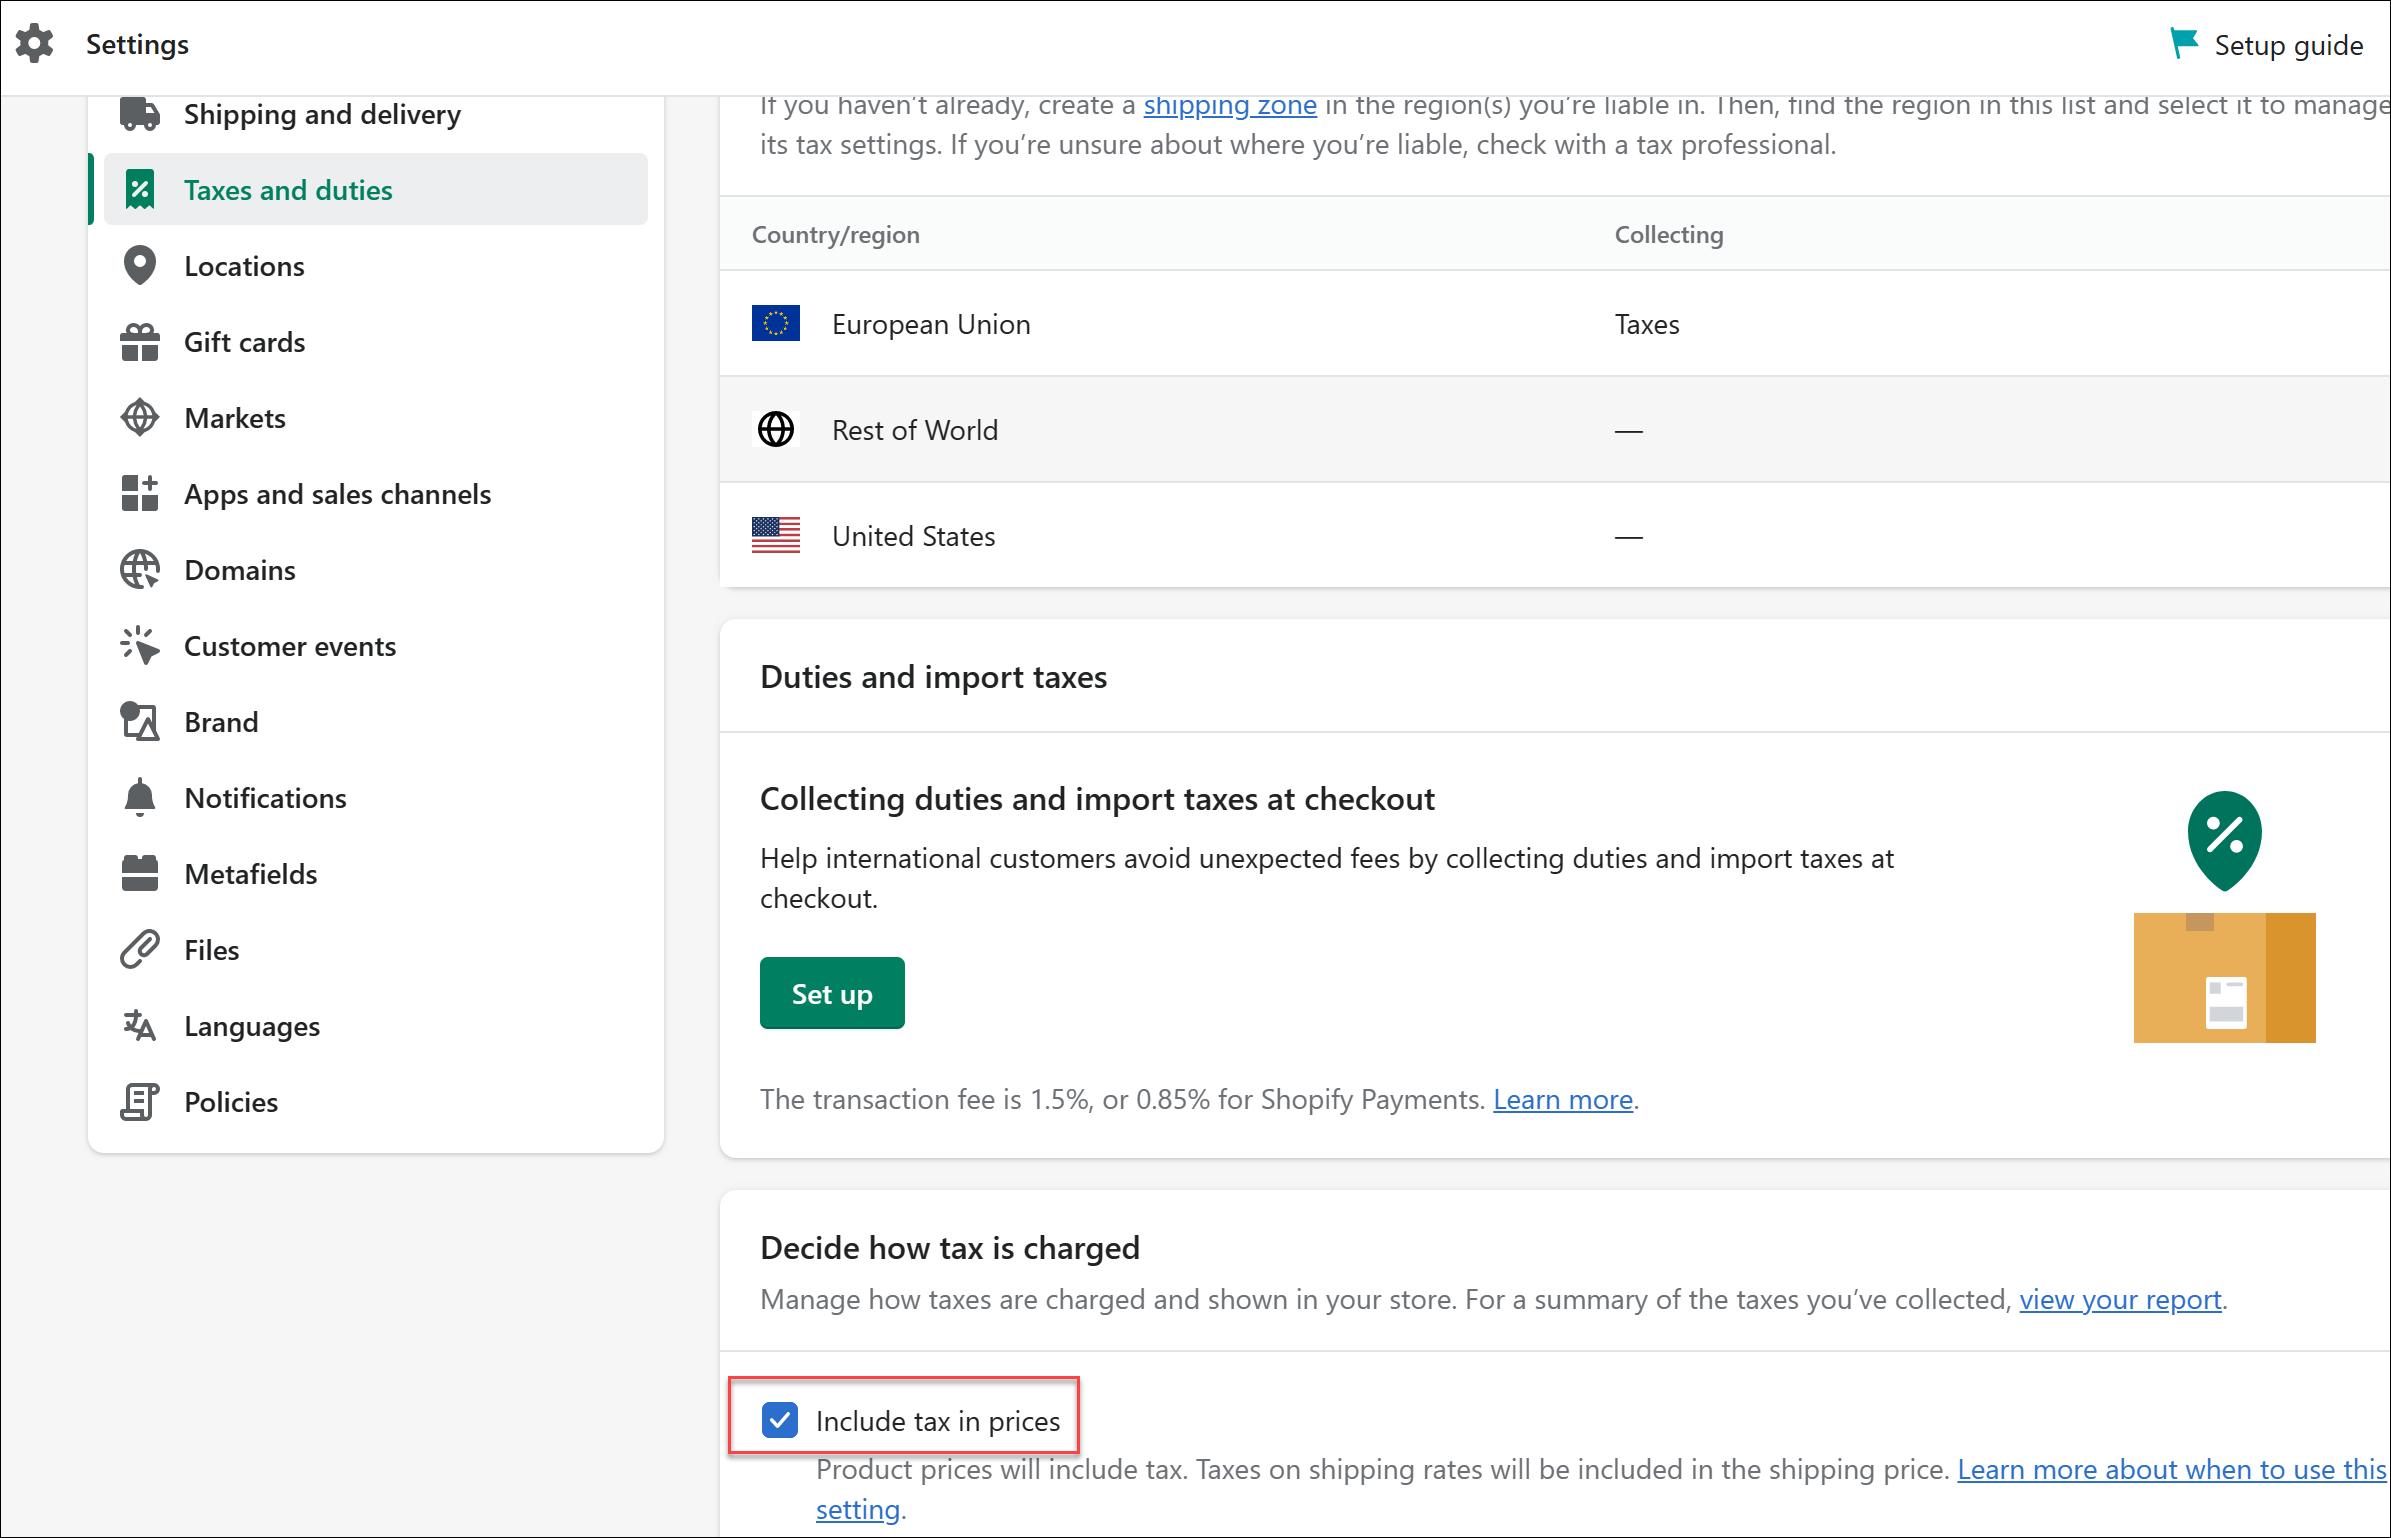Open Locations settings page

(376, 266)
